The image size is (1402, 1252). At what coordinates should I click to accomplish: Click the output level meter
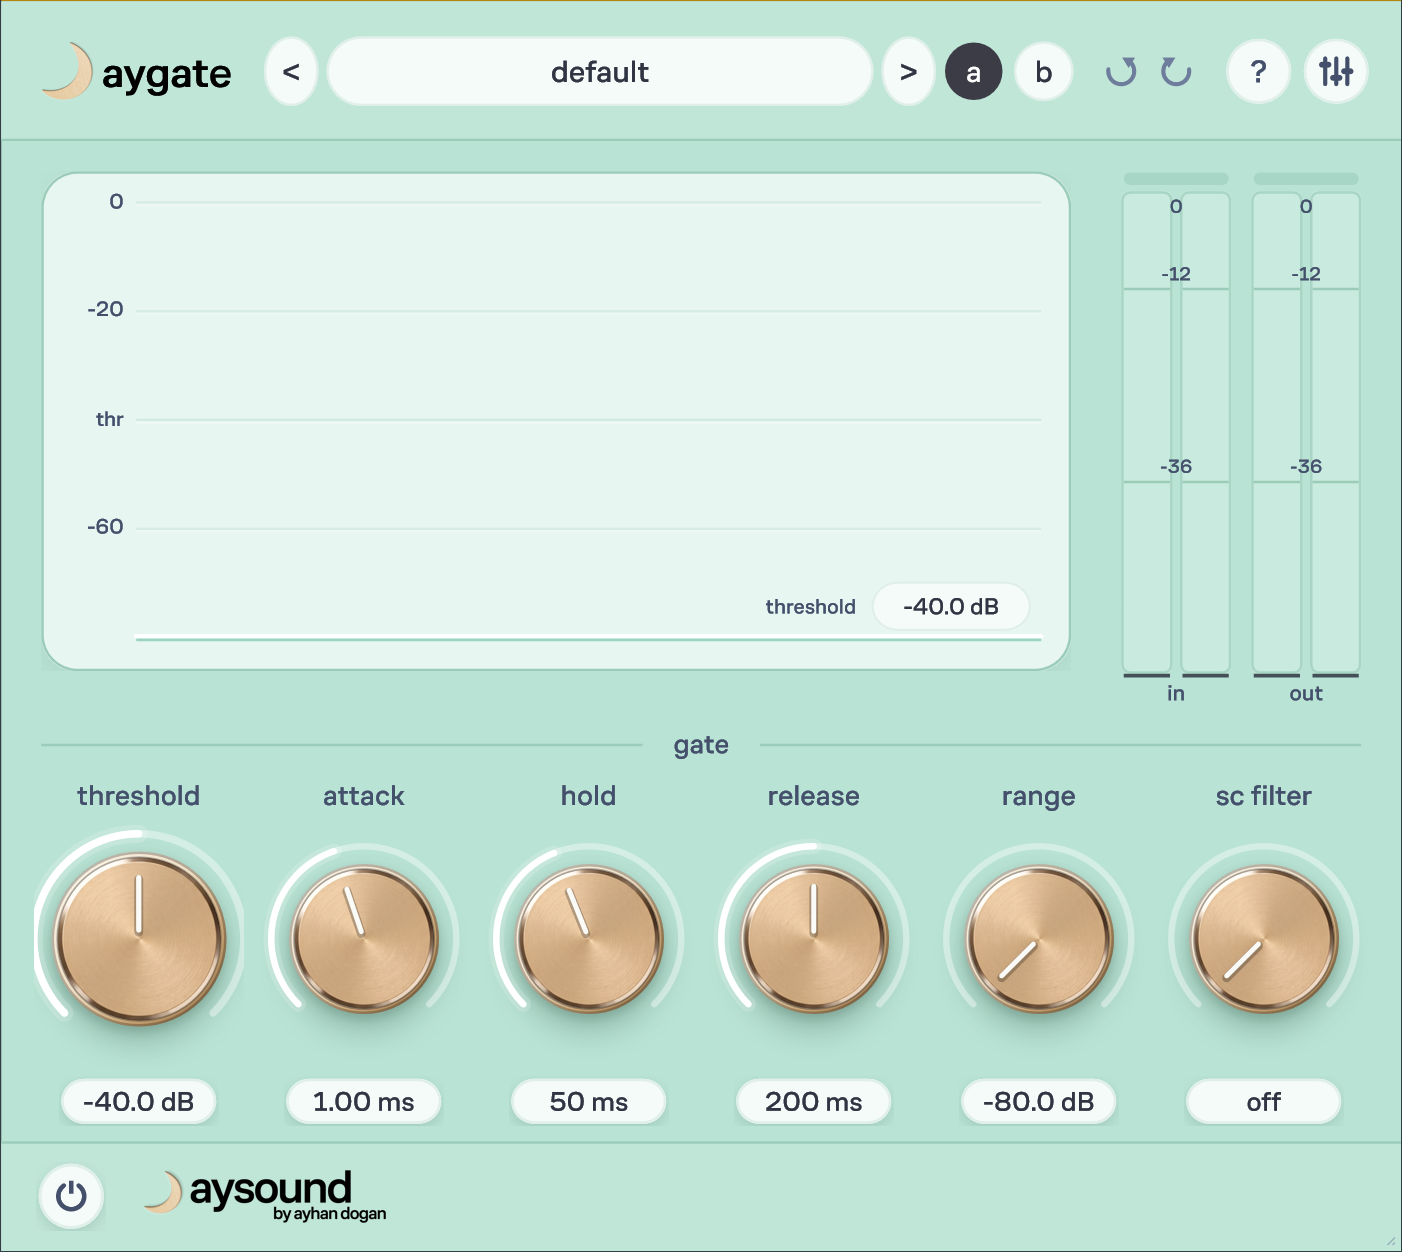coord(1306,433)
